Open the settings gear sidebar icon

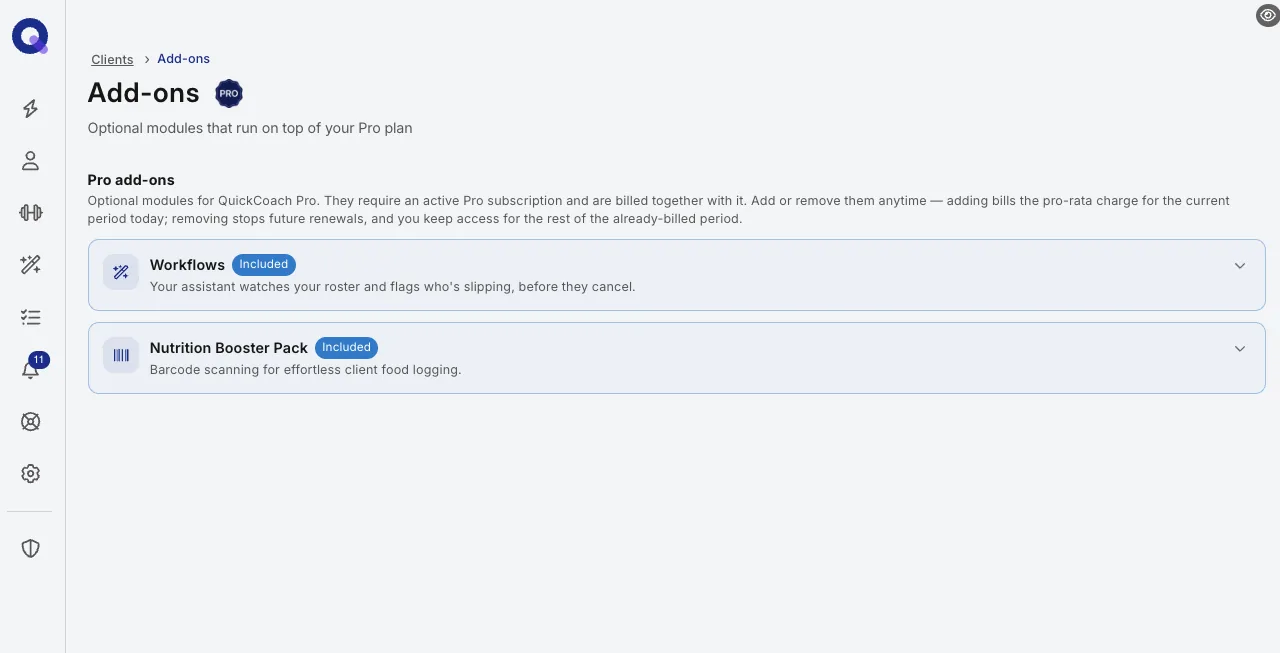click(x=31, y=473)
